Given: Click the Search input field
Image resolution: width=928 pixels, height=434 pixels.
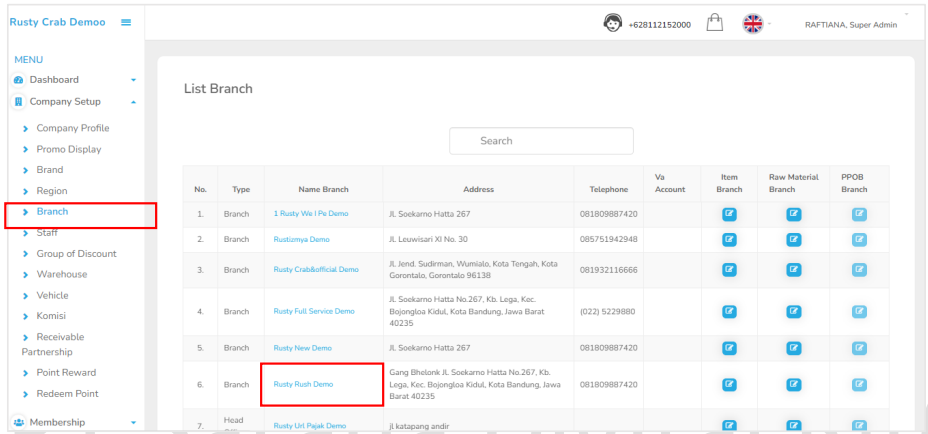Looking at the screenshot, I should click(541, 141).
